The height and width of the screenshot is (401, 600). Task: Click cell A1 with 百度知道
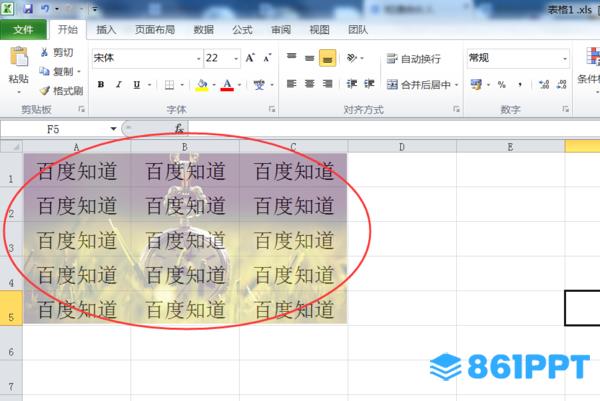point(77,171)
